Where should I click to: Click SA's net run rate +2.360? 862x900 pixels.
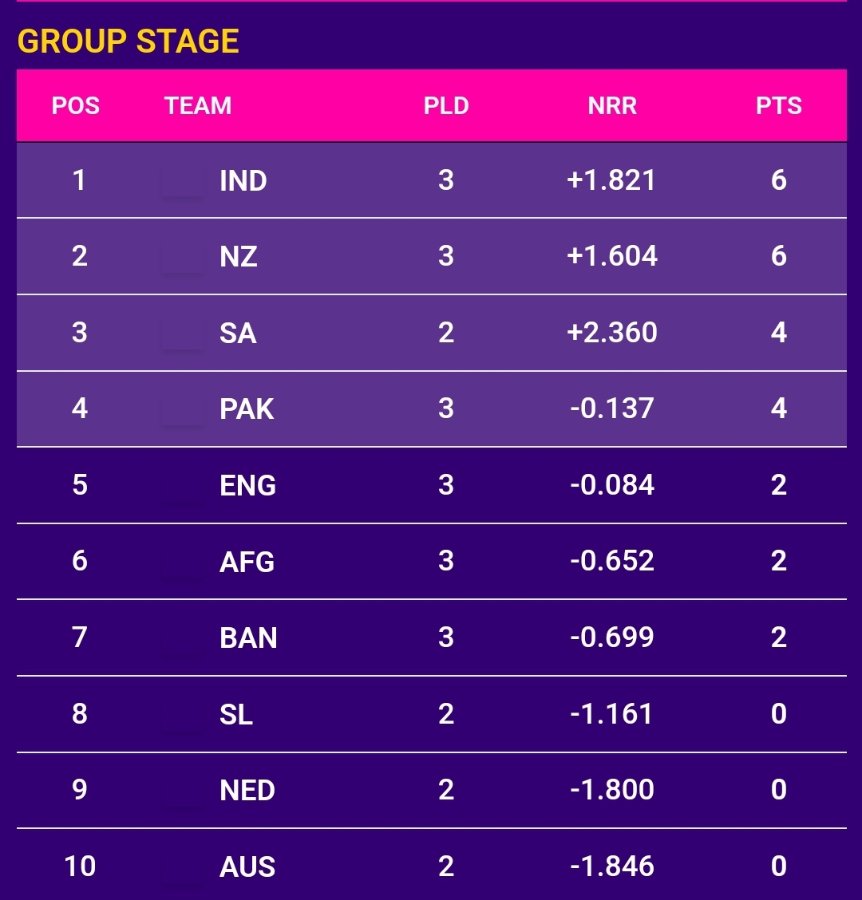click(612, 333)
